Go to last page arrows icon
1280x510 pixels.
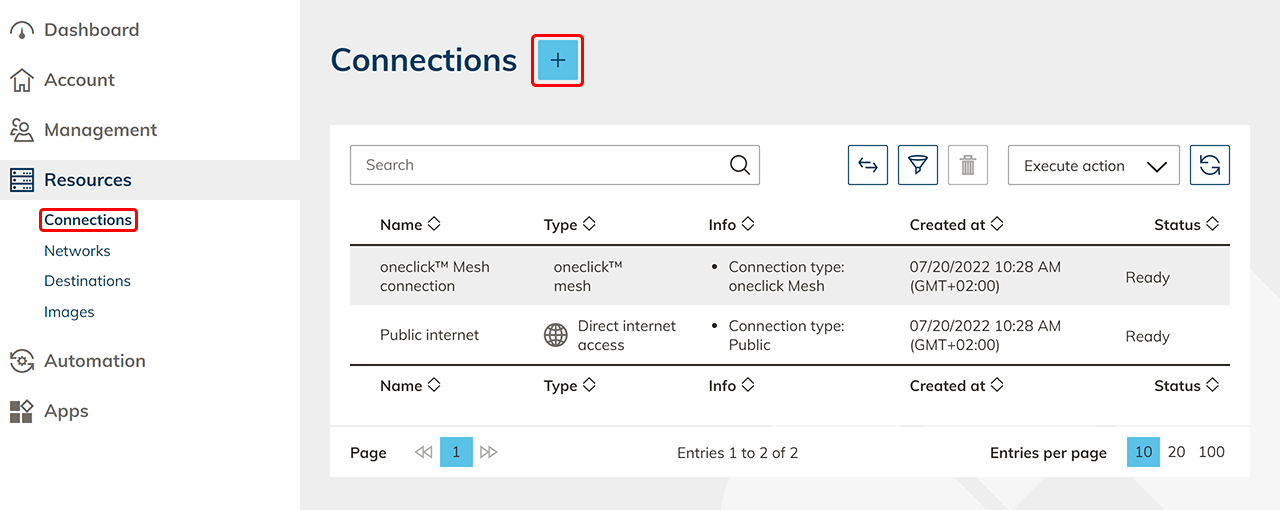click(x=488, y=453)
